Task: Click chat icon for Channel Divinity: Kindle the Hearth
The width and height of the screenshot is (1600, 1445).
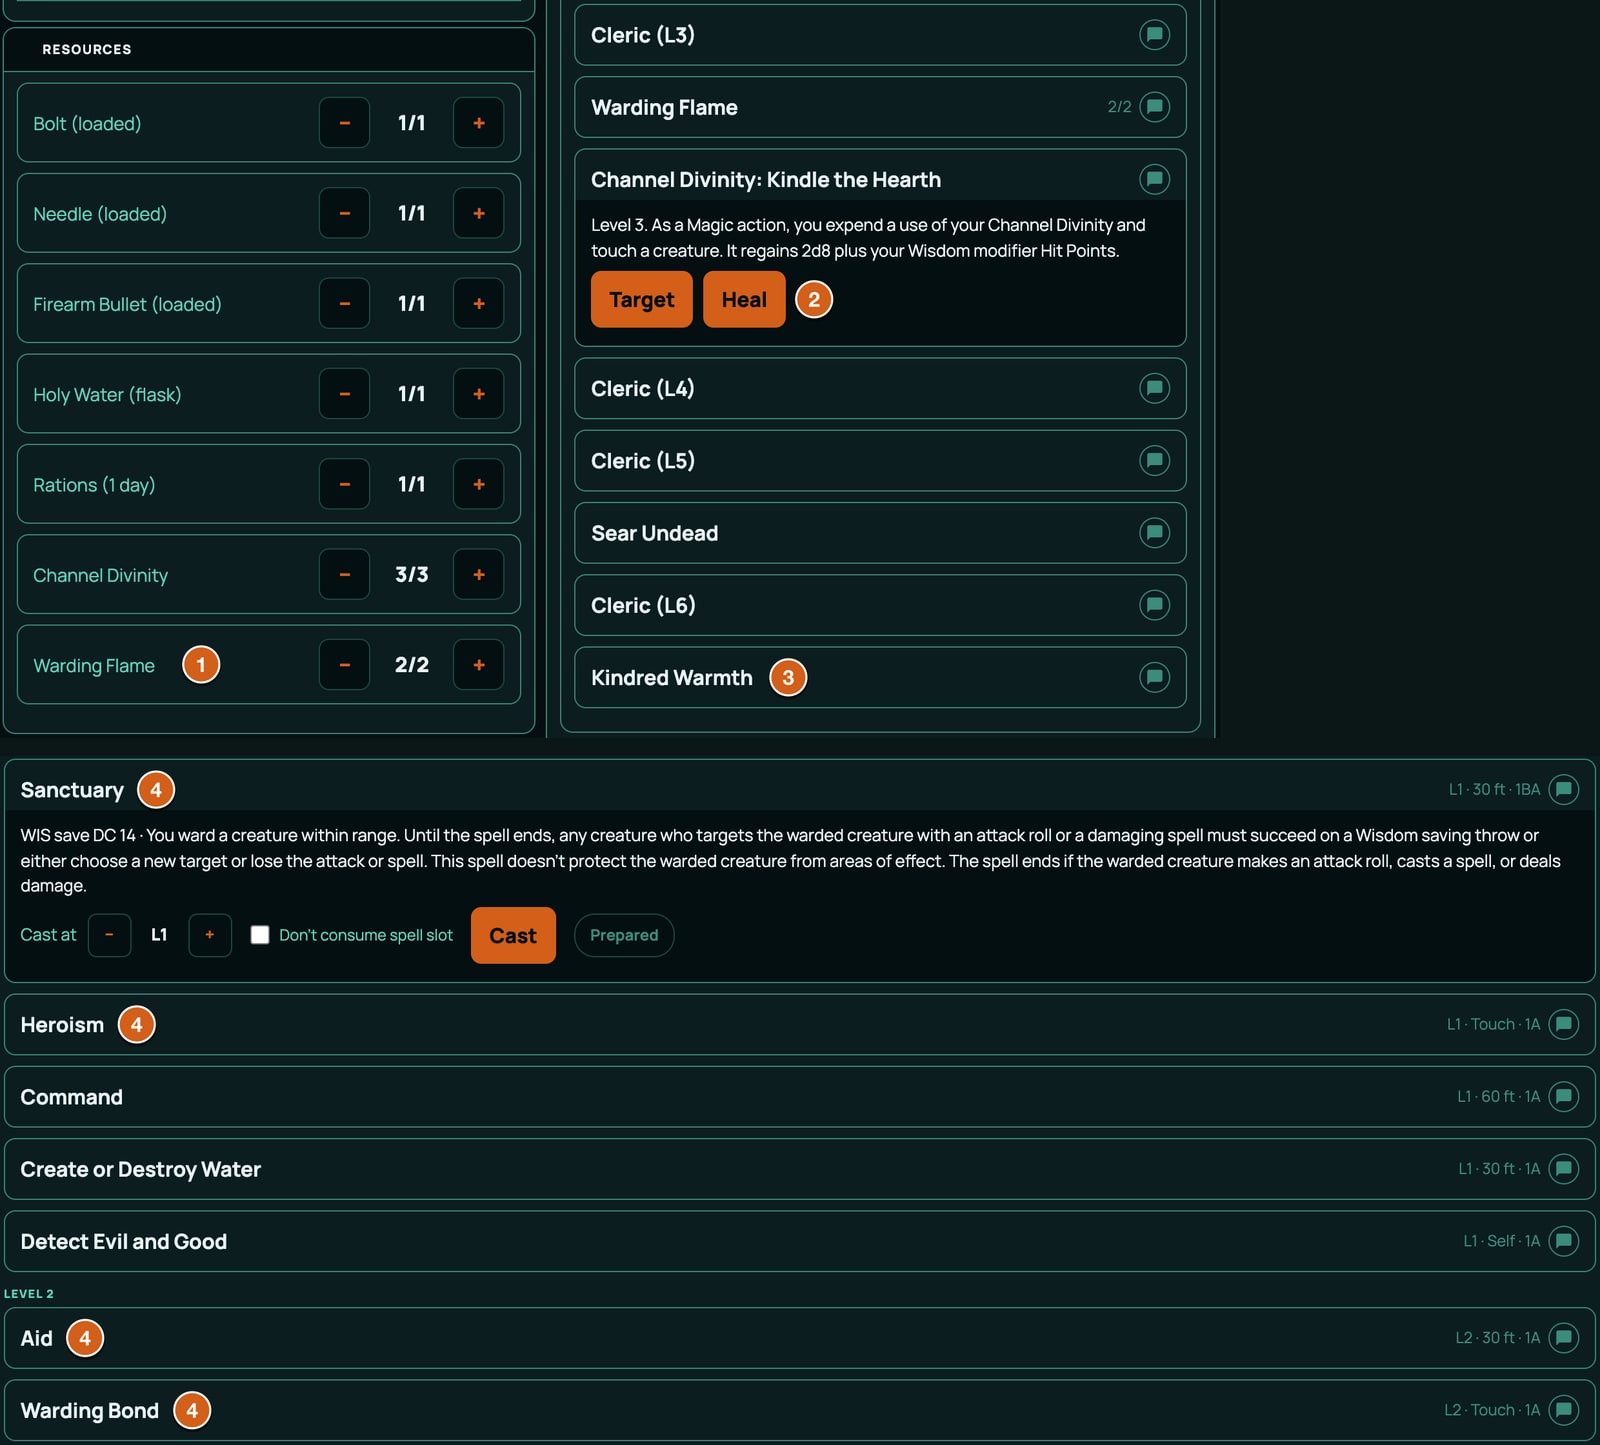Action: click(1154, 179)
